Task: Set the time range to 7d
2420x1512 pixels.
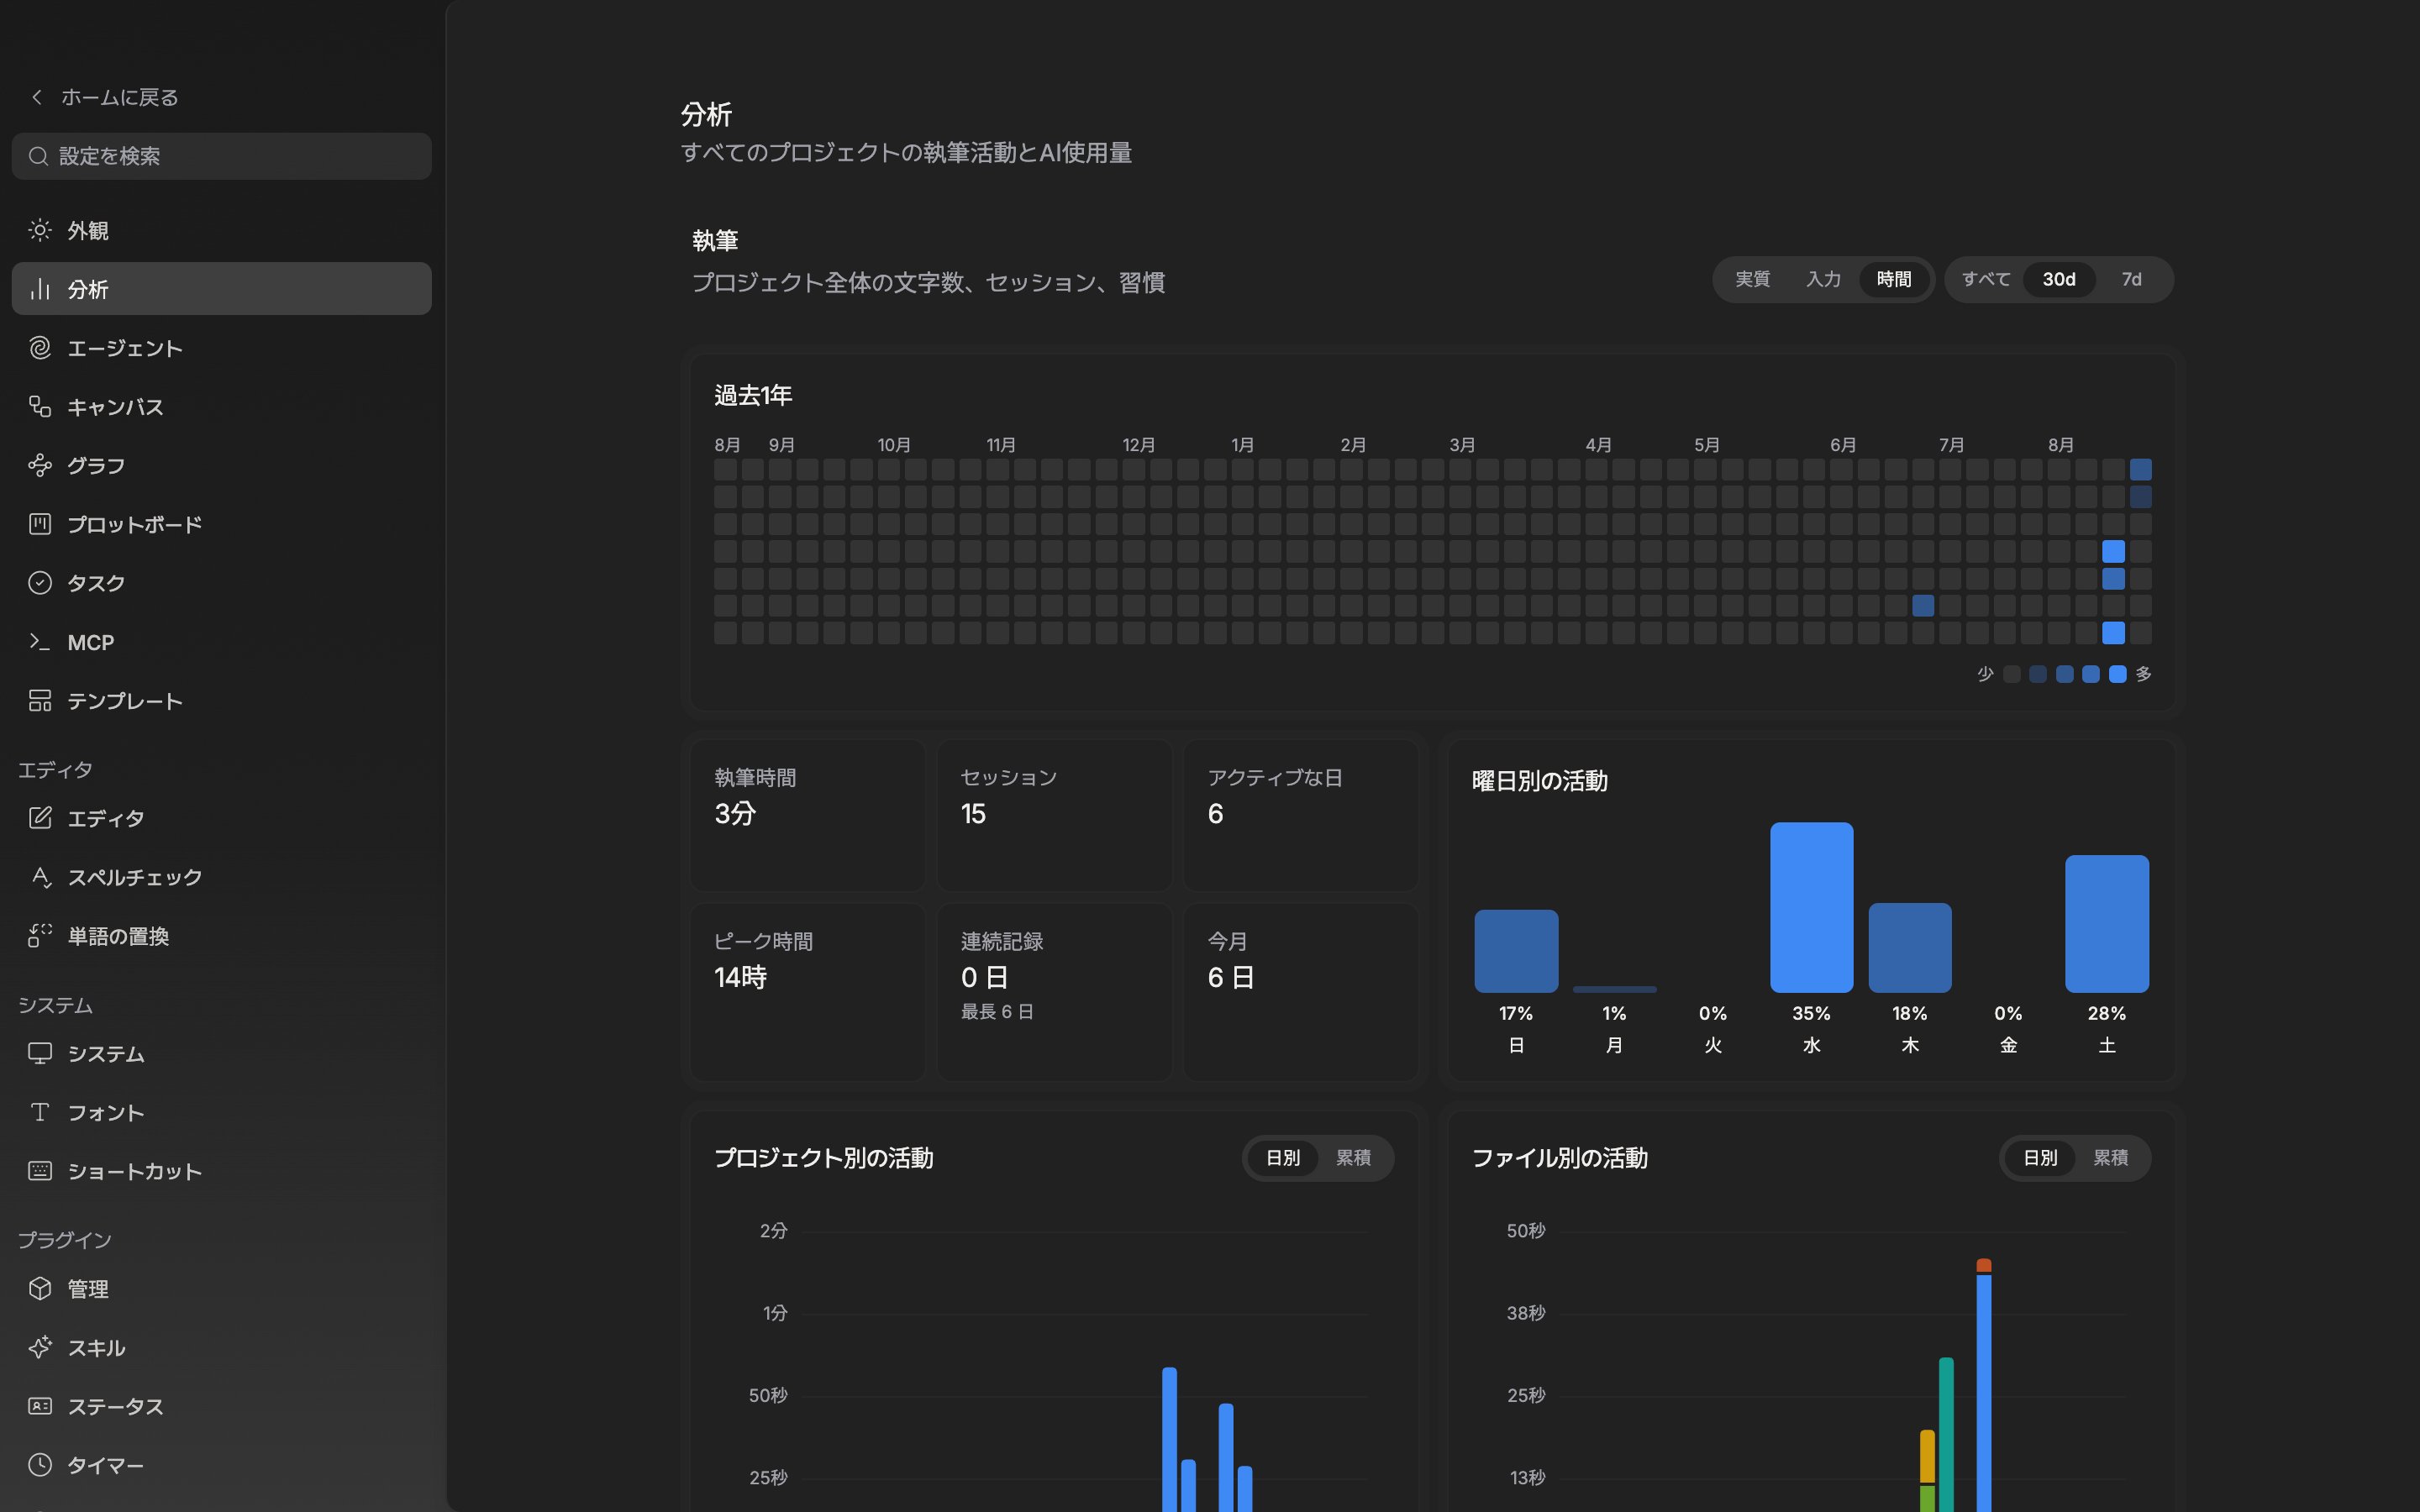Action: pos(2132,279)
